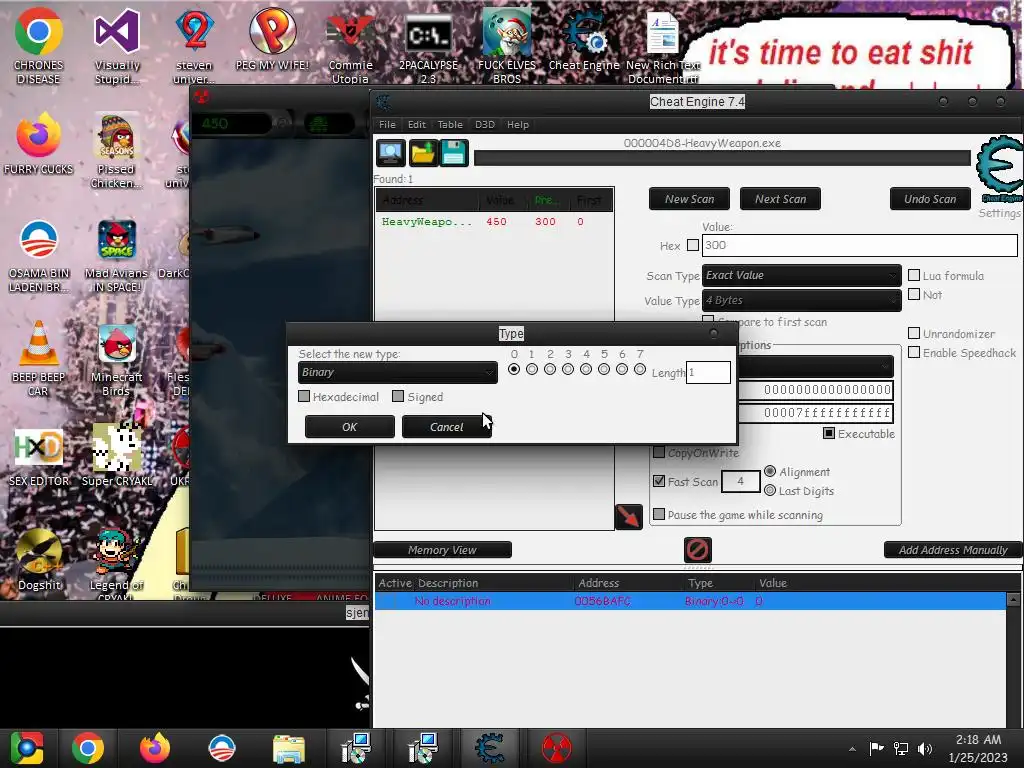
Task: Open Pissed Chicken Seasons desktop icon
Action: (116, 152)
